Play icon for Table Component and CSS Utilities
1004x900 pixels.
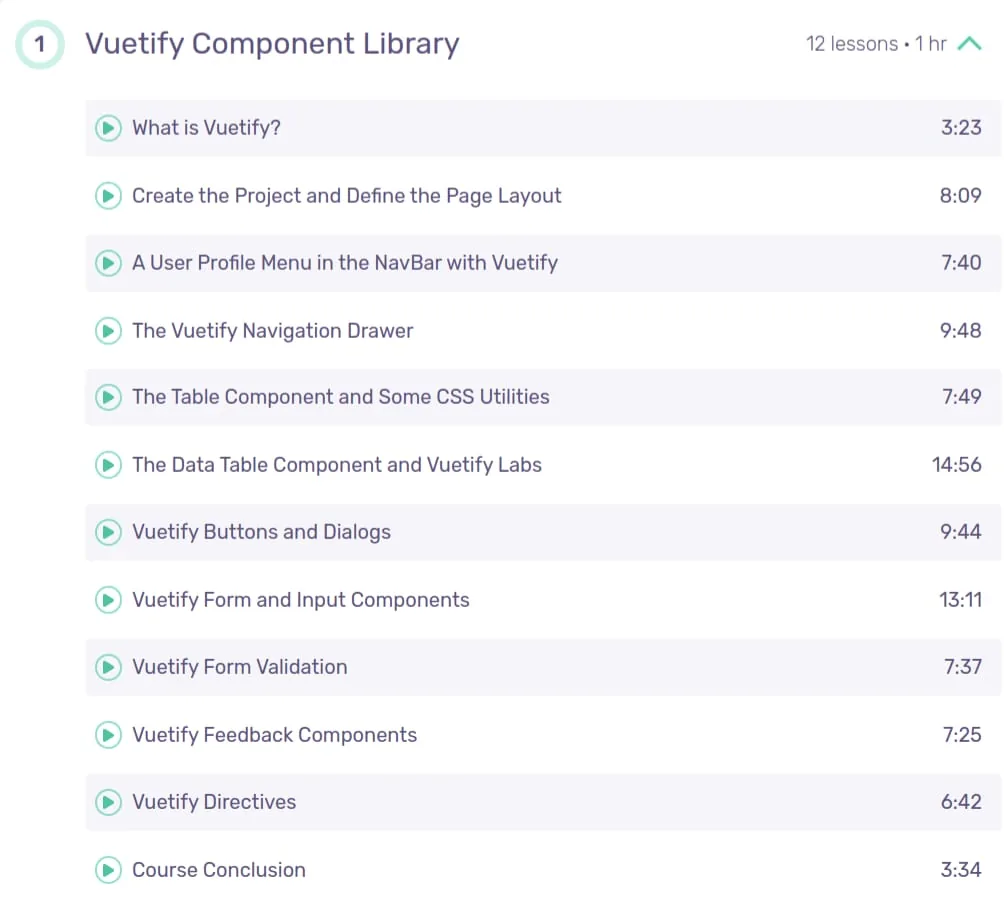[108, 397]
